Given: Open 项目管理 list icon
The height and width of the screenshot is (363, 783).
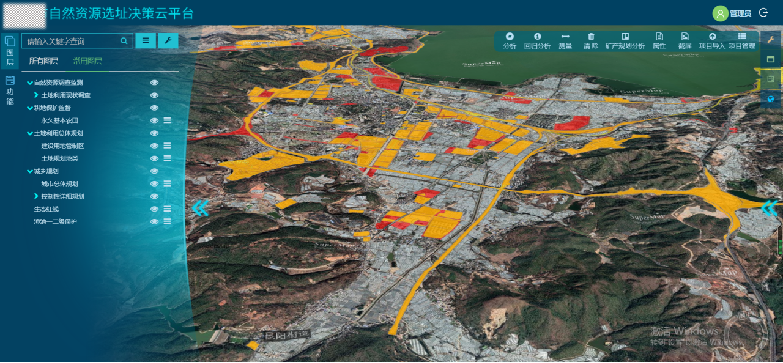Looking at the screenshot, I should 742,40.
